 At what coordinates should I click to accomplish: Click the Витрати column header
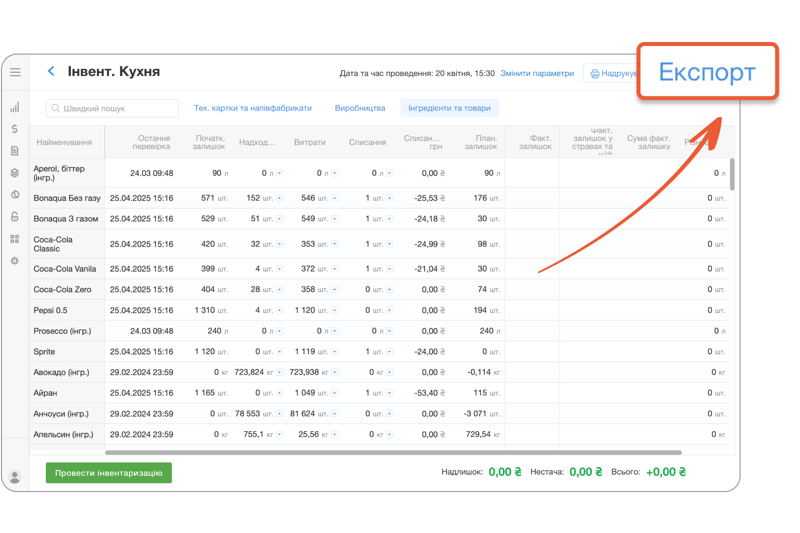click(x=310, y=142)
